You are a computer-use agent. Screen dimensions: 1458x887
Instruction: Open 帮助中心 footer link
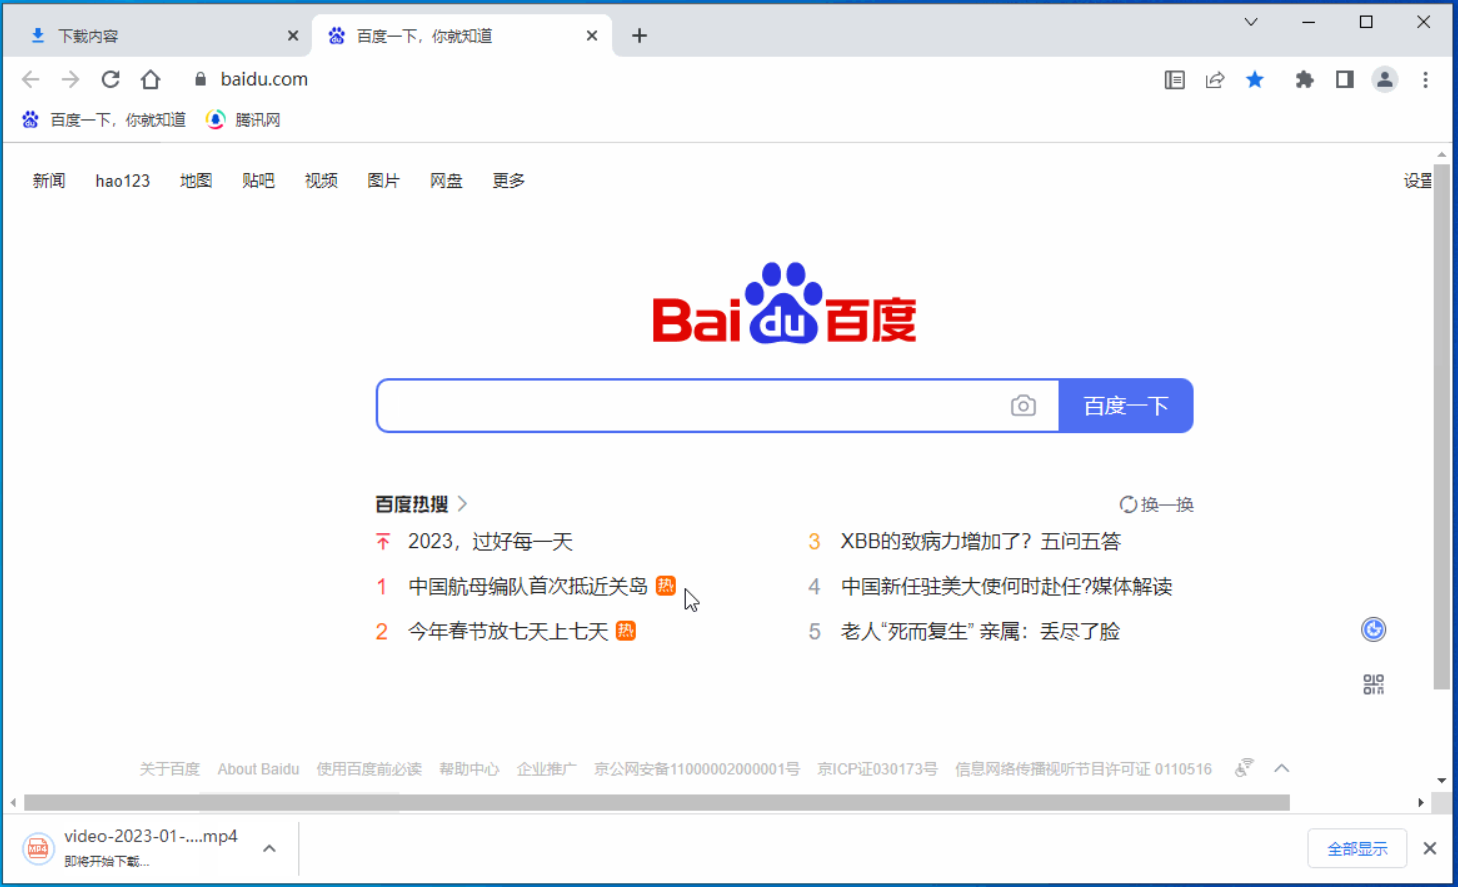click(469, 769)
